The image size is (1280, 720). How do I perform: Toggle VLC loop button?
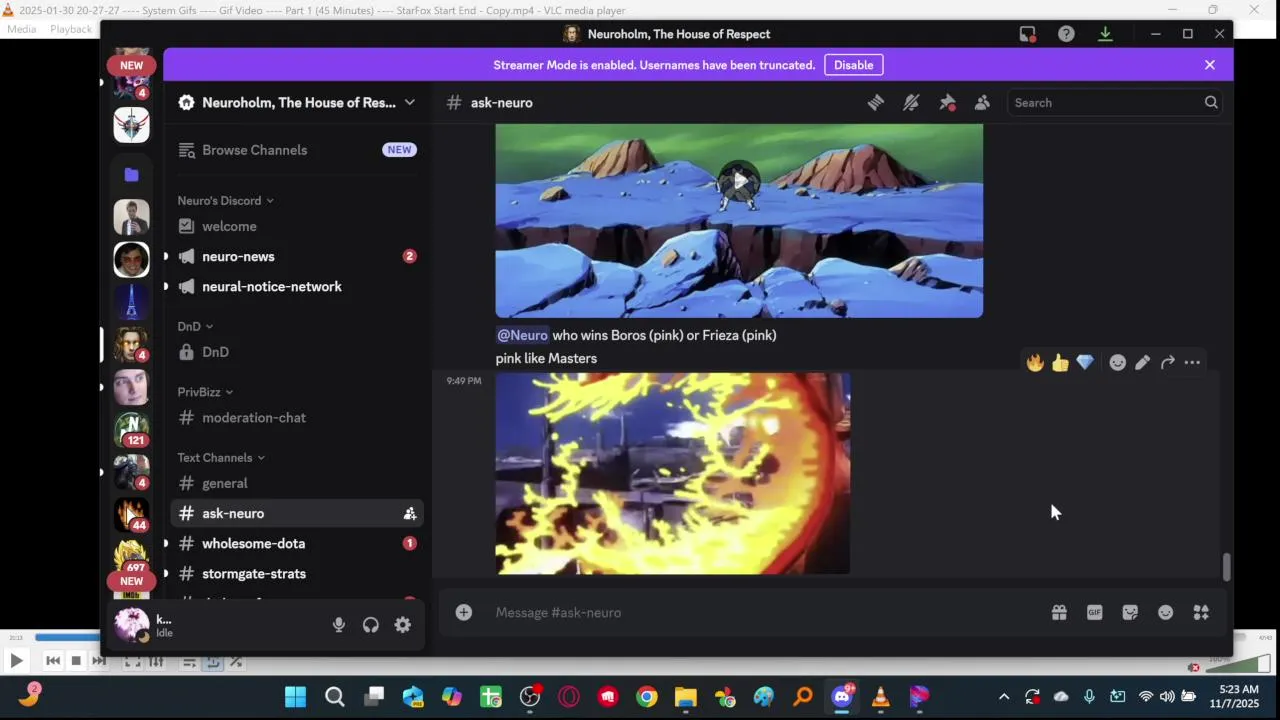(x=212, y=661)
